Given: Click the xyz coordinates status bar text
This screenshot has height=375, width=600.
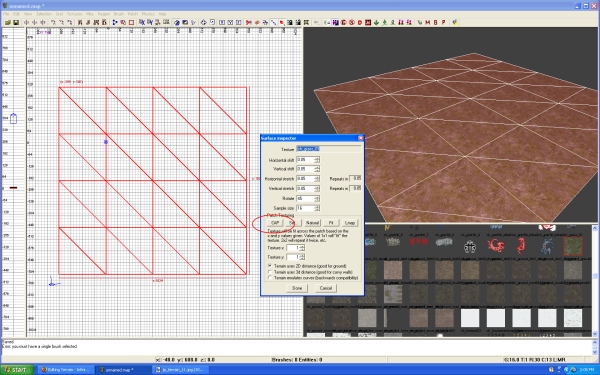Looking at the screenshot, I should pos(185,360).
